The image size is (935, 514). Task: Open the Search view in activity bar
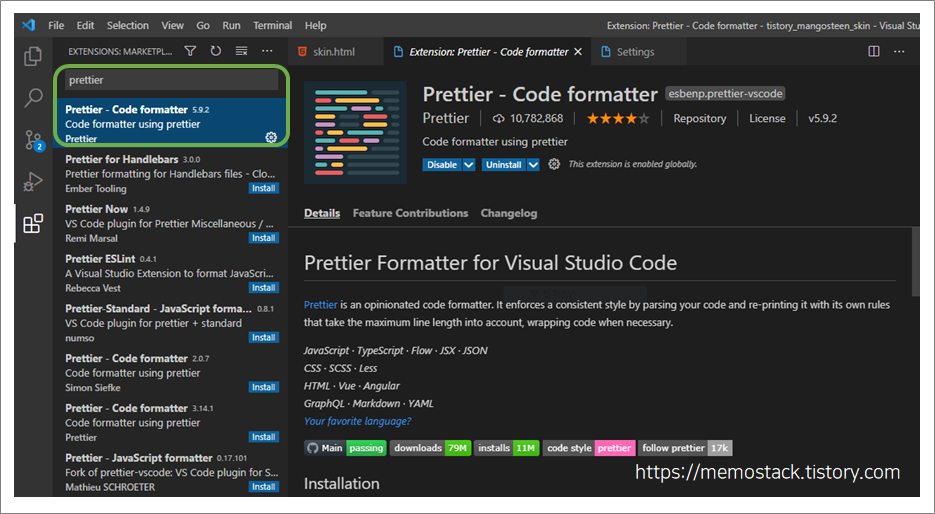click(33, 98)
